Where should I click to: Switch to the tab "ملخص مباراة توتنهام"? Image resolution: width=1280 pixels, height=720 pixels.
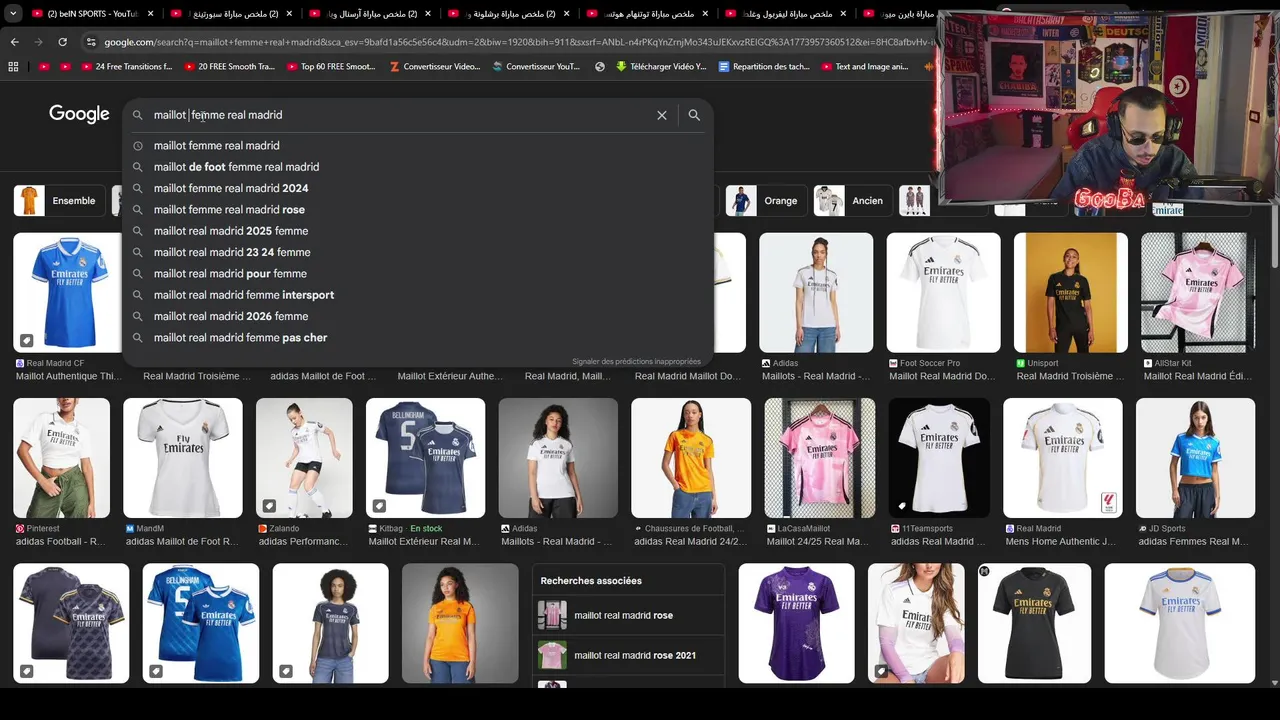pyautogui.click(x=650, y=14)
